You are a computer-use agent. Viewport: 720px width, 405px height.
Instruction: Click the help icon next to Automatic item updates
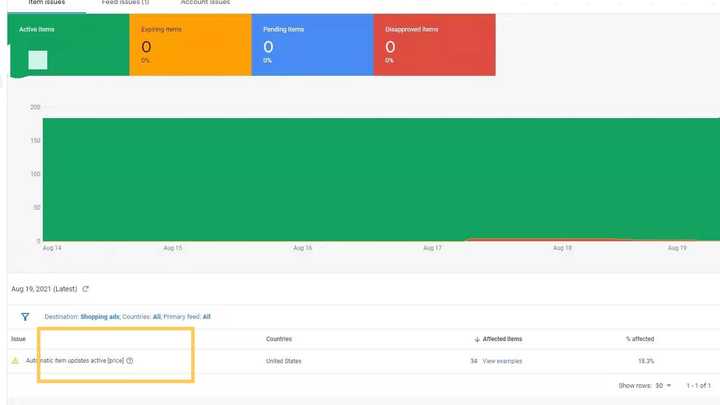pyautogui.click(x=129, y=361)
